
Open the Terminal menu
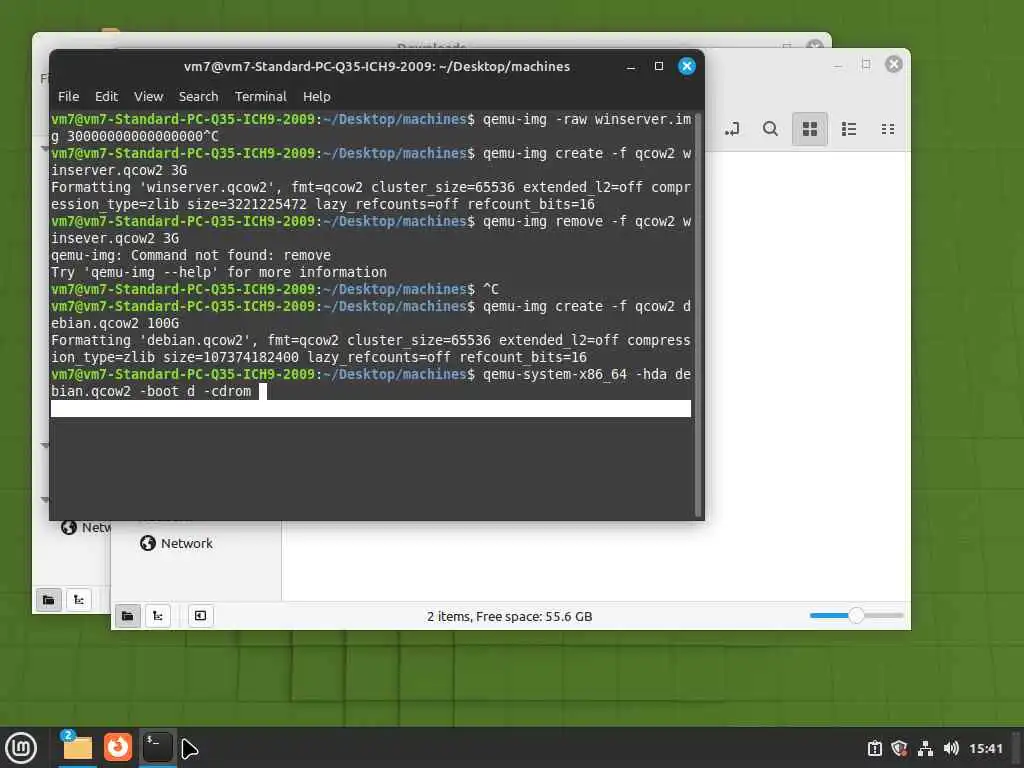(x=261, y=97)
